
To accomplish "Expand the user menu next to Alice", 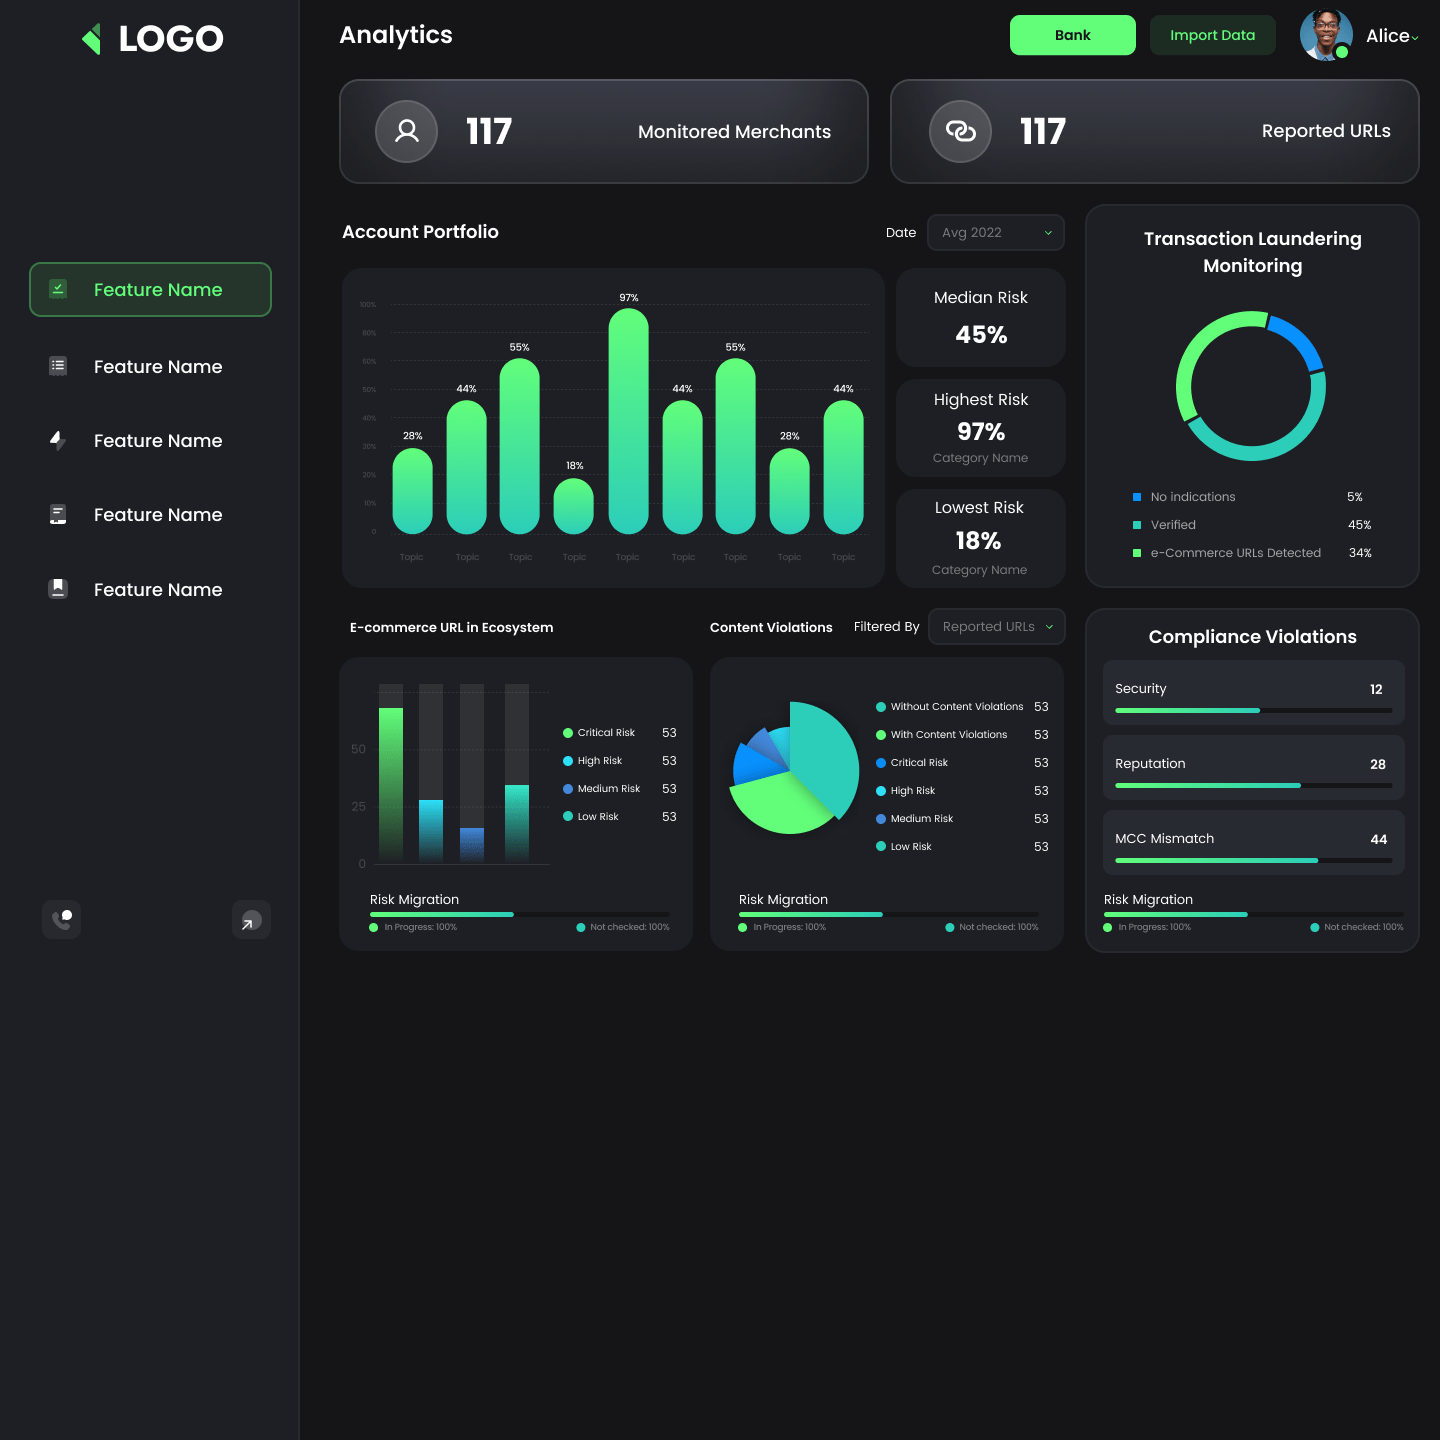I will [1414, 38].
